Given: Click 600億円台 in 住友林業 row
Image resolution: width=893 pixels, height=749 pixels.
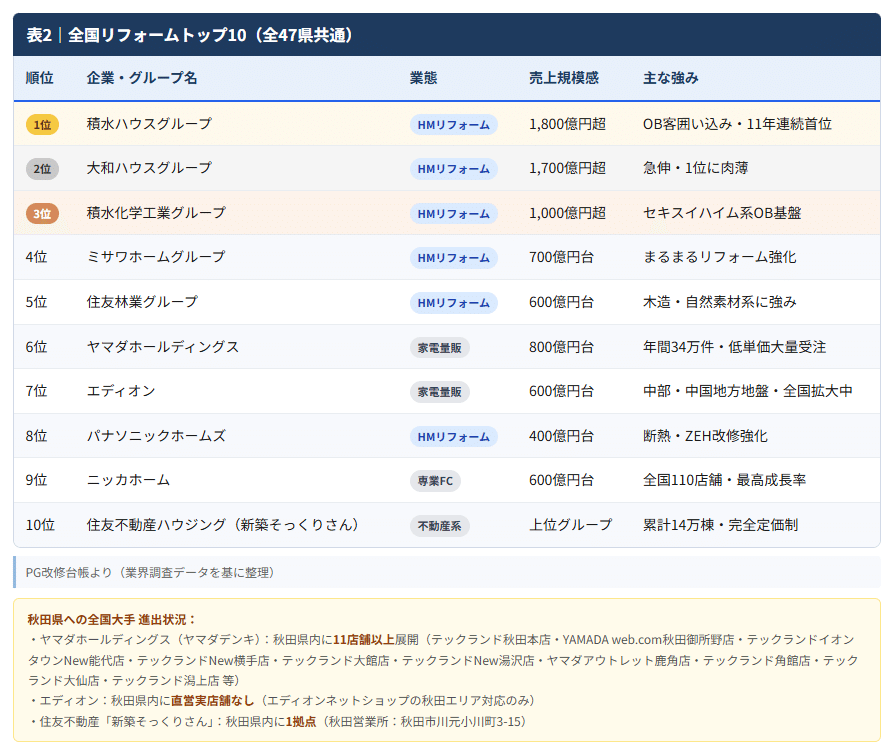Looking at the screenshot, I should (x=562, y=302).
